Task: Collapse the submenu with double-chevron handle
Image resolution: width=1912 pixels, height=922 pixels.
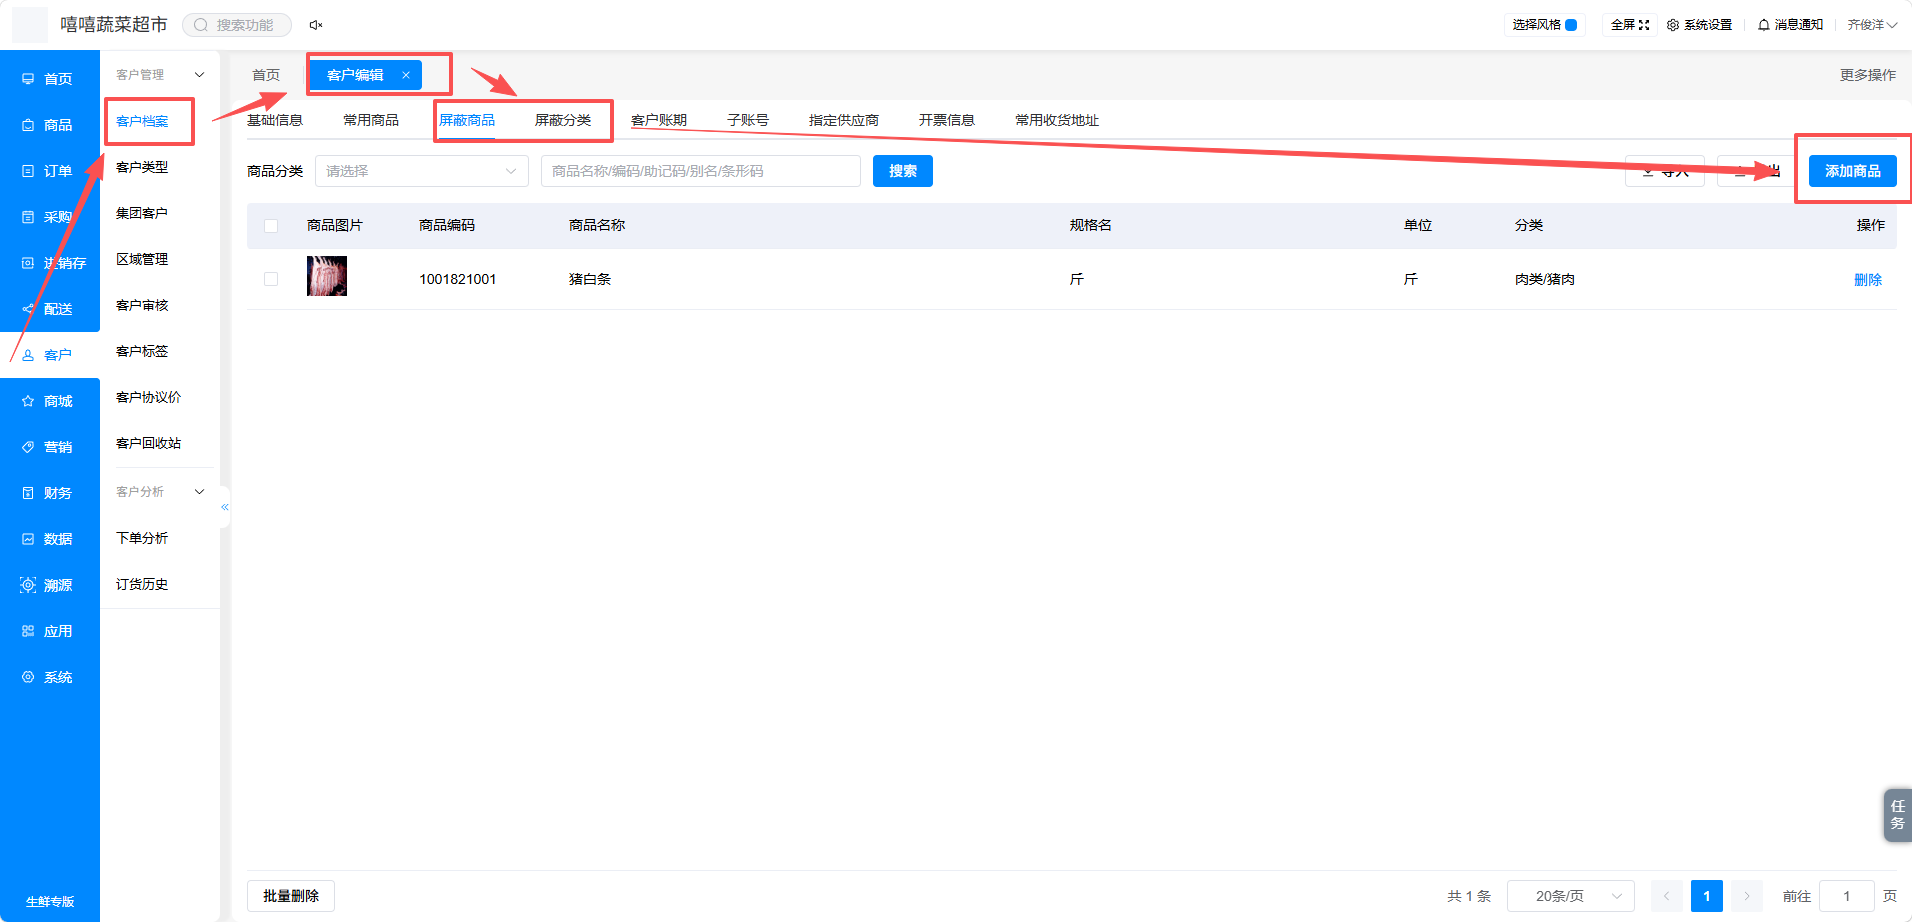Action: click(225, 507)
